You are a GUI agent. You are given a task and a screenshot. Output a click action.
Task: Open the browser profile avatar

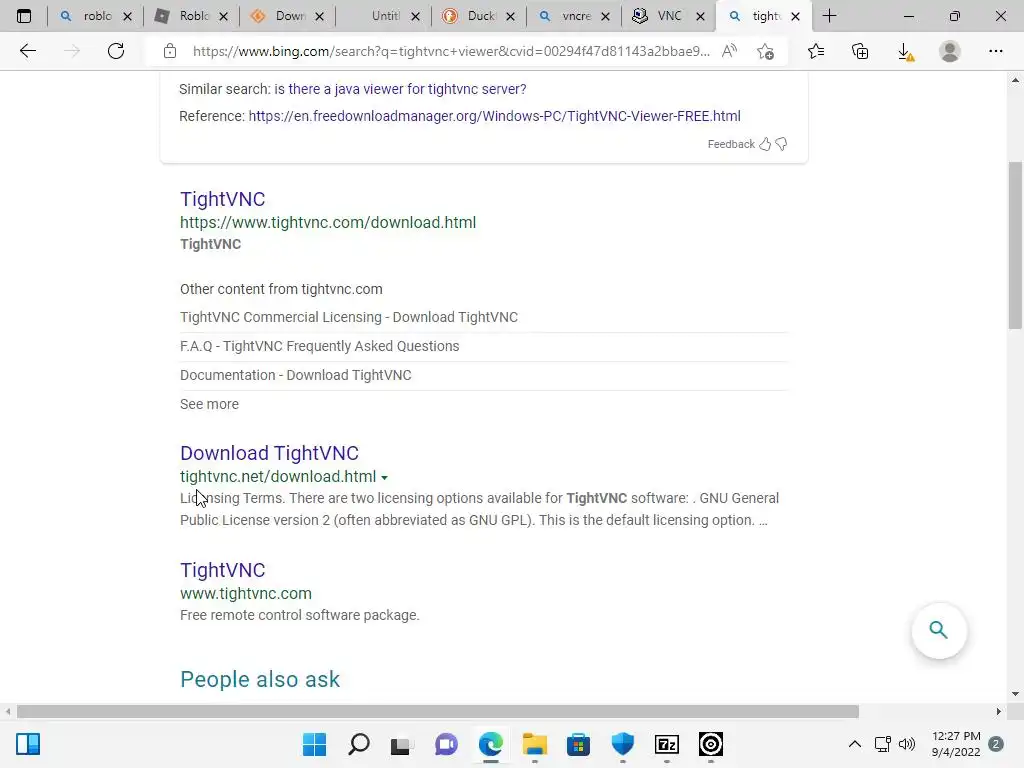[x=950, y=51]
